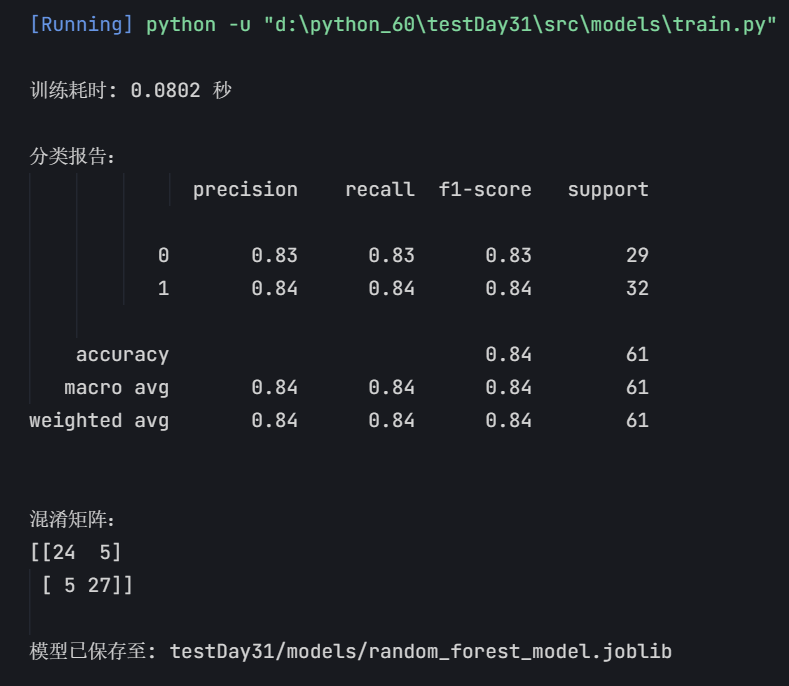Viewport: 789px width, 686px height.
Task: Click f1-score 0.83 for class 0
Action: click(x=508, y=255)
